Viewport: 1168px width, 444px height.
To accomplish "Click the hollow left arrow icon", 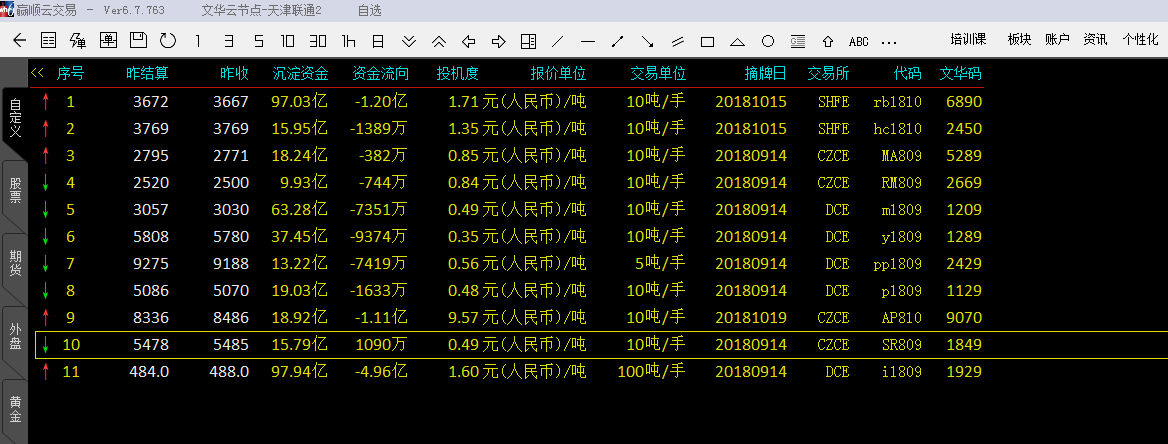I will pos(469,41).
